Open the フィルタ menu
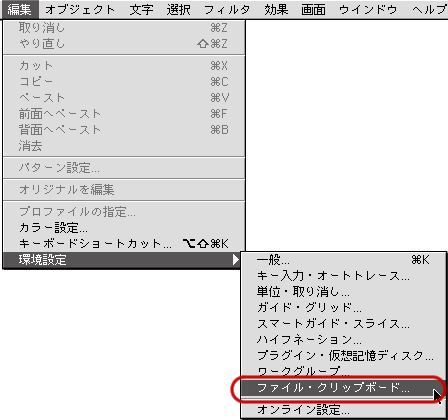 [x=227, y=9]
